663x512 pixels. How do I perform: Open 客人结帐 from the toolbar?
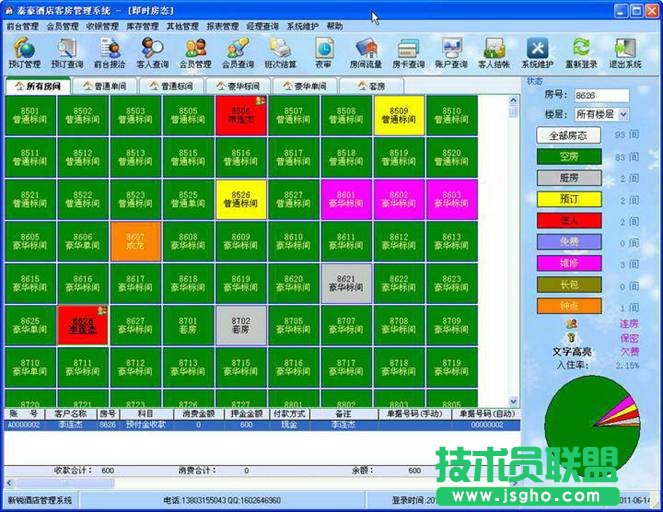[x=494, y=52]
